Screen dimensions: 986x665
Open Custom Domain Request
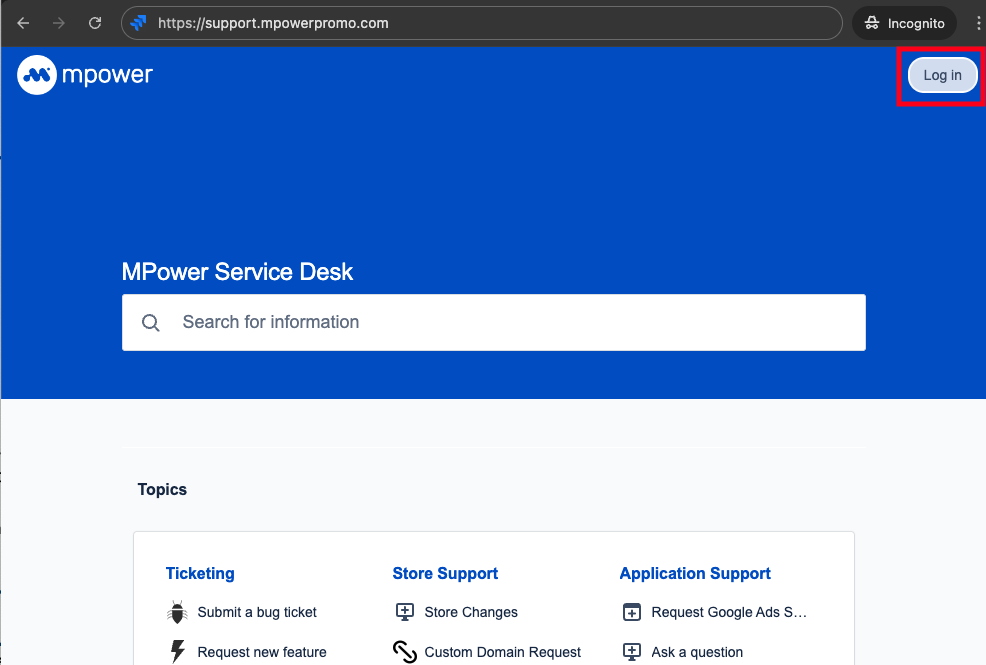(502, 652)
